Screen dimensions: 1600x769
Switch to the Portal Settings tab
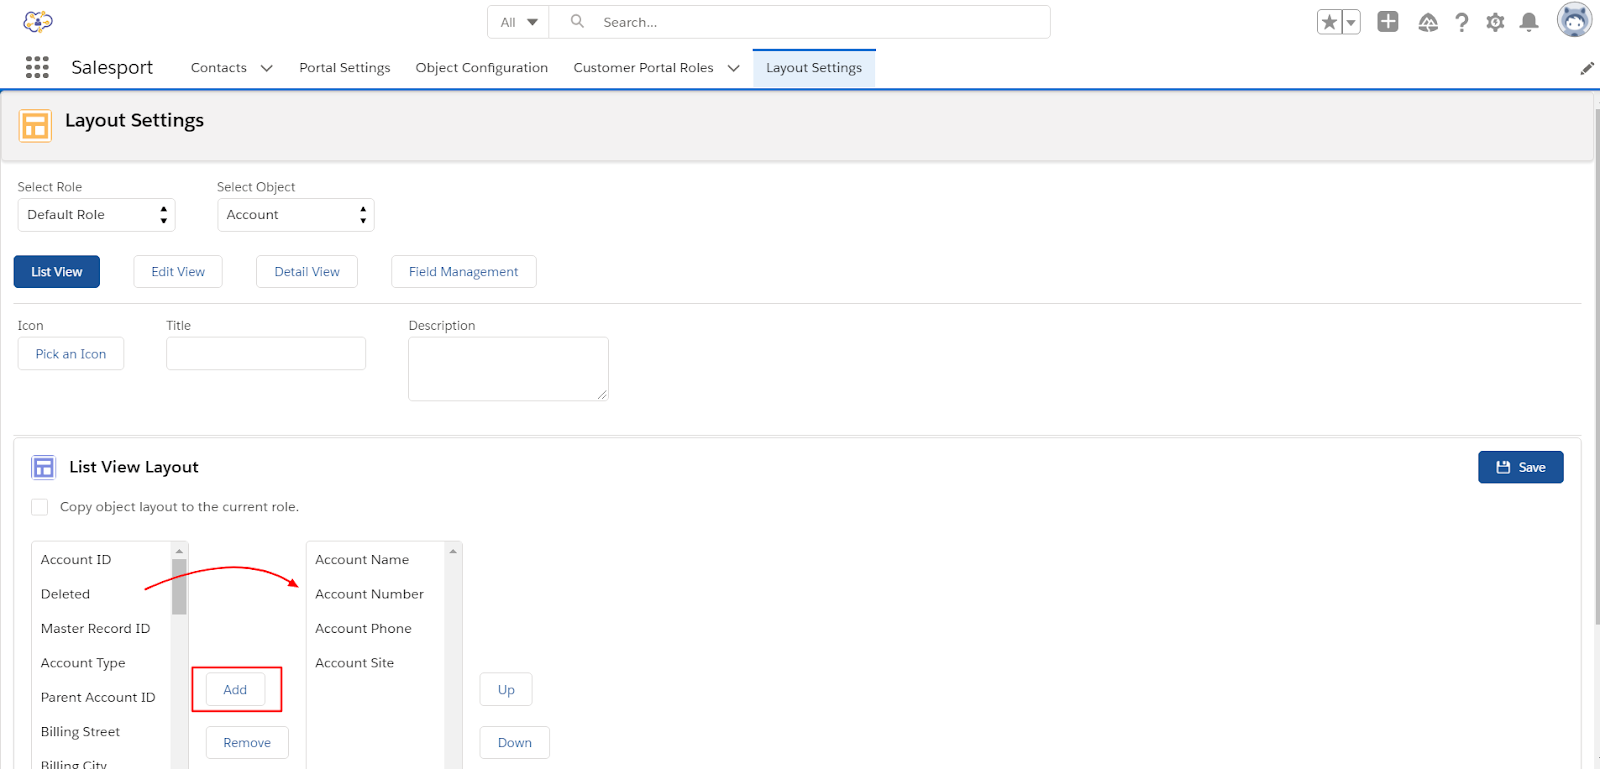[344, 68]
